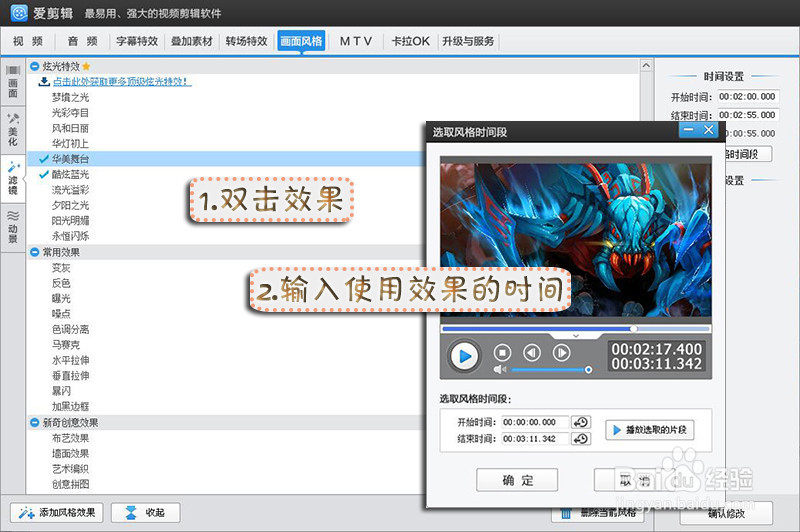Image resolution: width=800 pixels, height=532 pixels.
Task: Step to the next frame
Action: (561, 352)
